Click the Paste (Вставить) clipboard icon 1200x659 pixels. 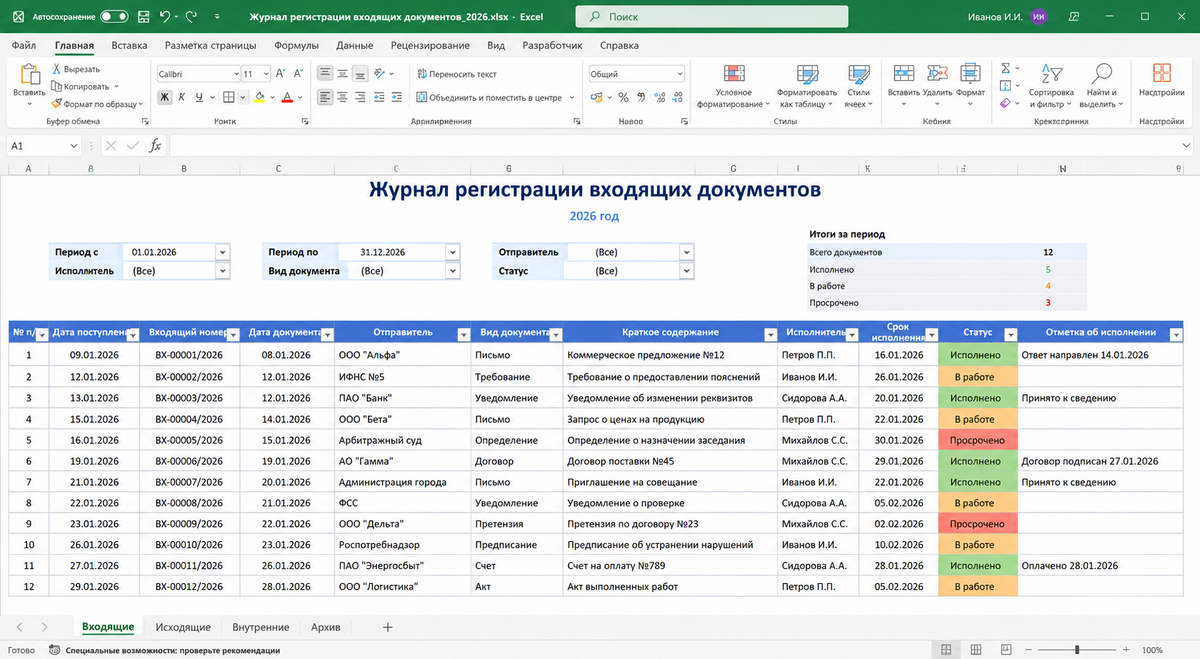(29, 73)
